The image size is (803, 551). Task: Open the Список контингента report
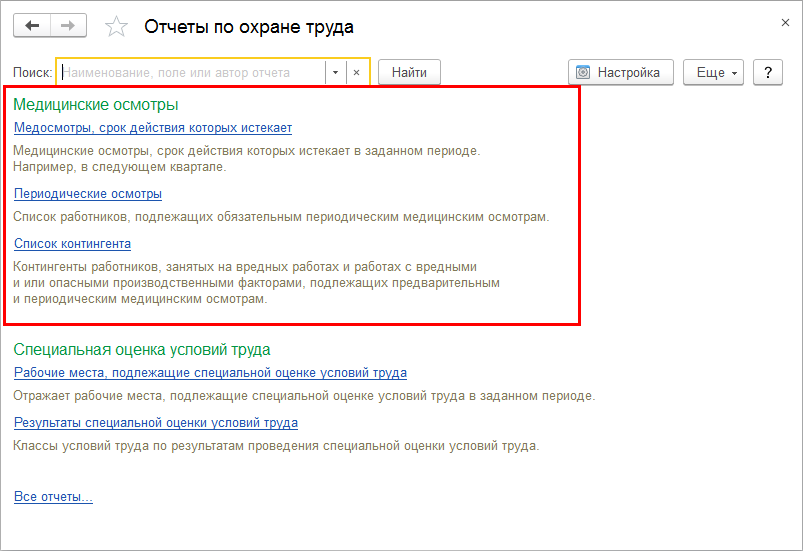click(72, 243)
